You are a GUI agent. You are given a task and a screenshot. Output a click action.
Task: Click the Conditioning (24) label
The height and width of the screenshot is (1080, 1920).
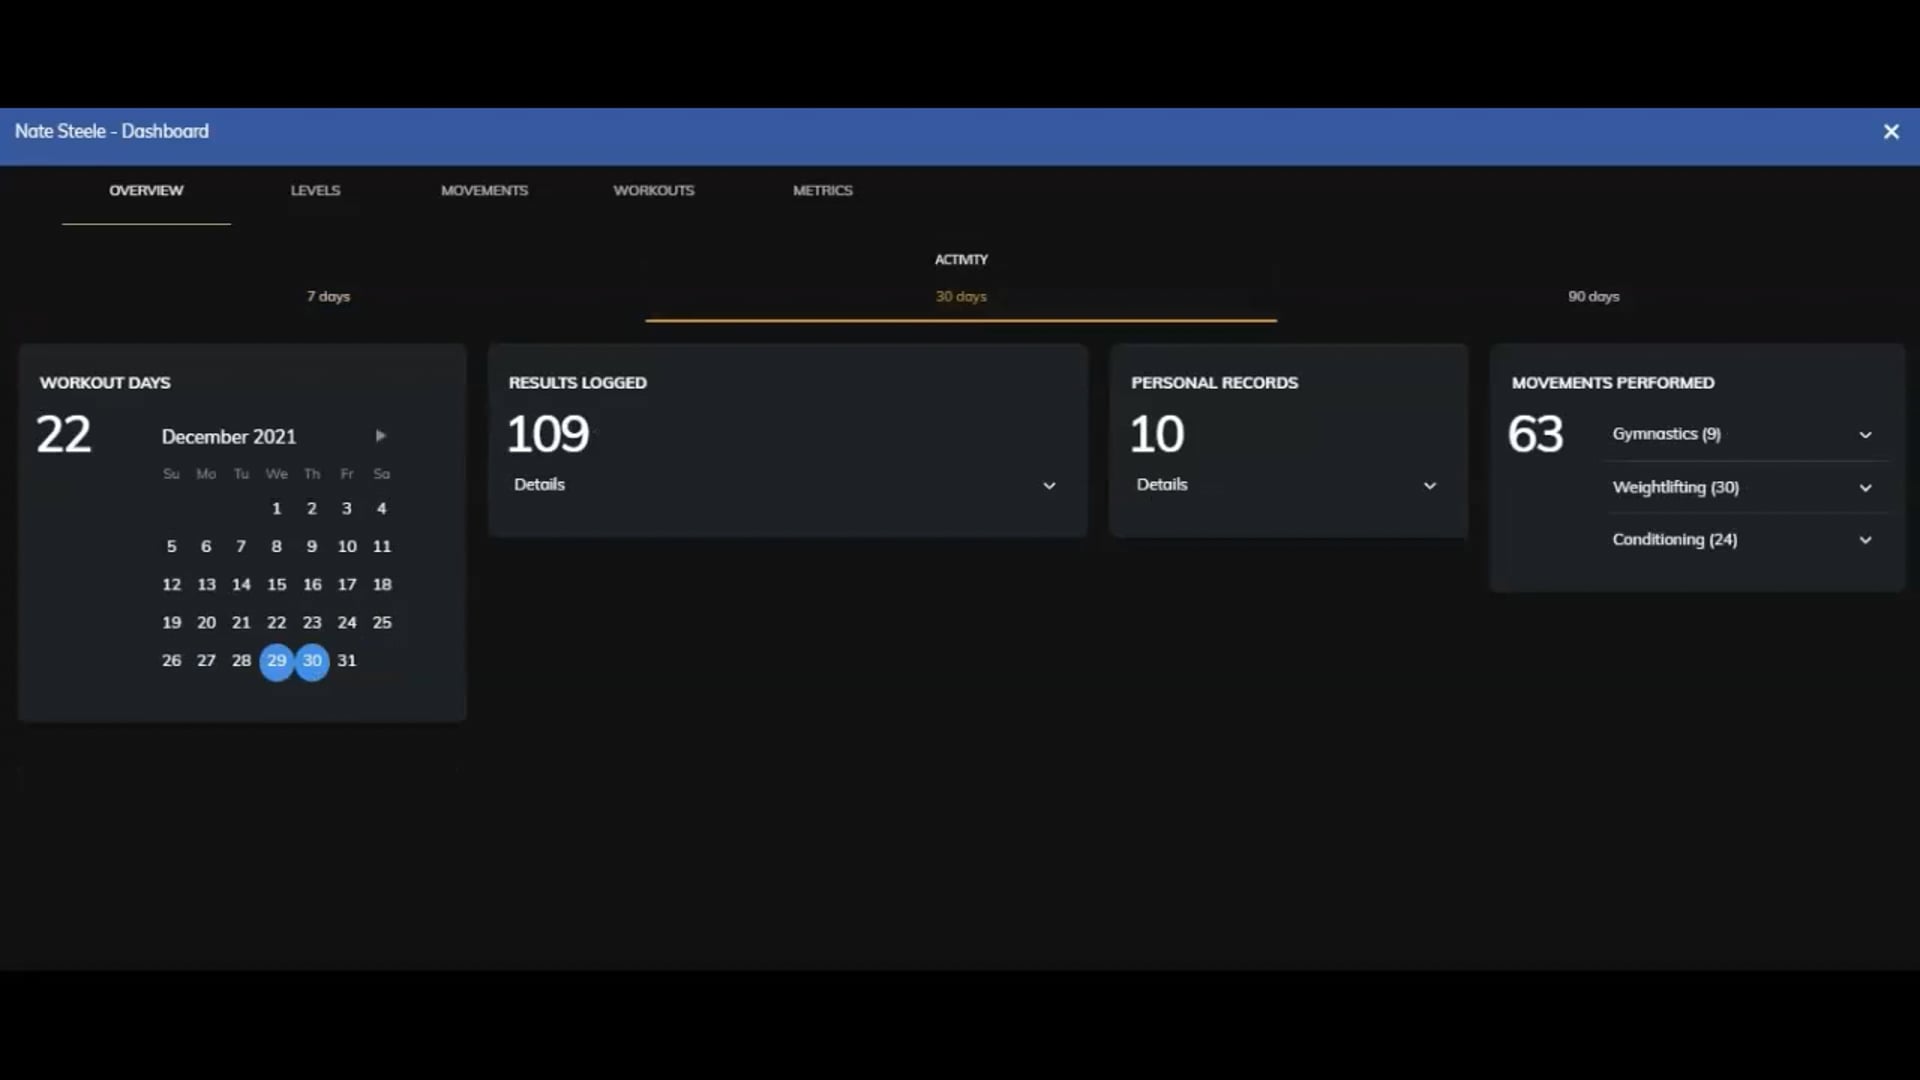point(1674,539)
